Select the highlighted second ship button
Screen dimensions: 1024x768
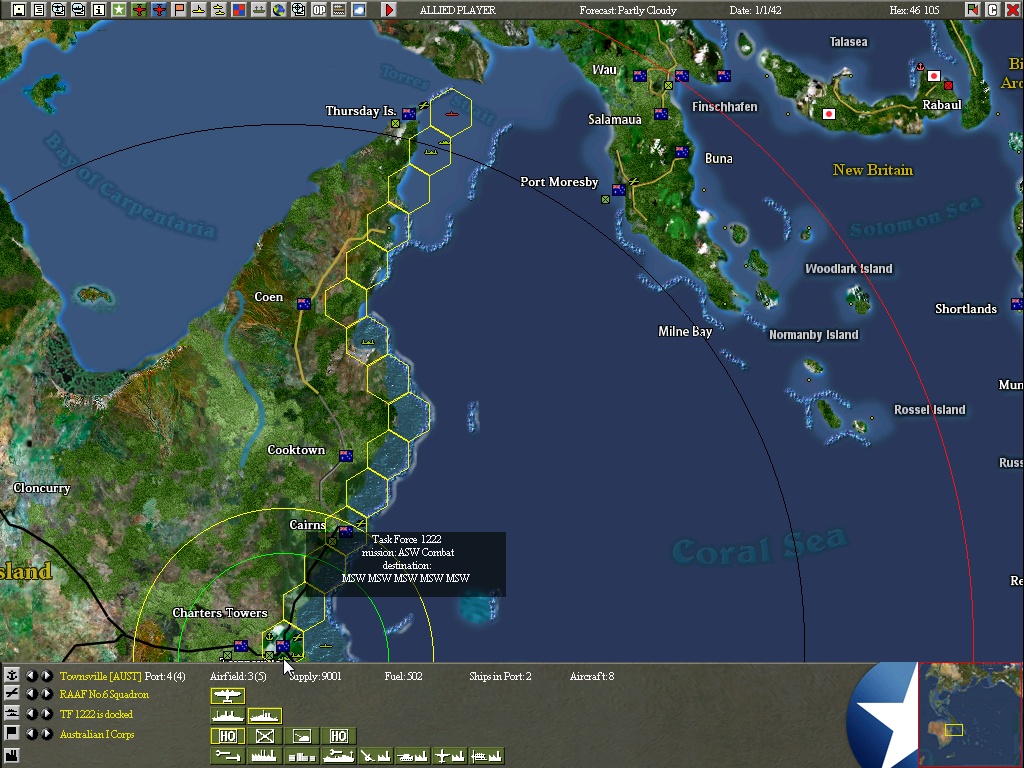pos(264,716)
